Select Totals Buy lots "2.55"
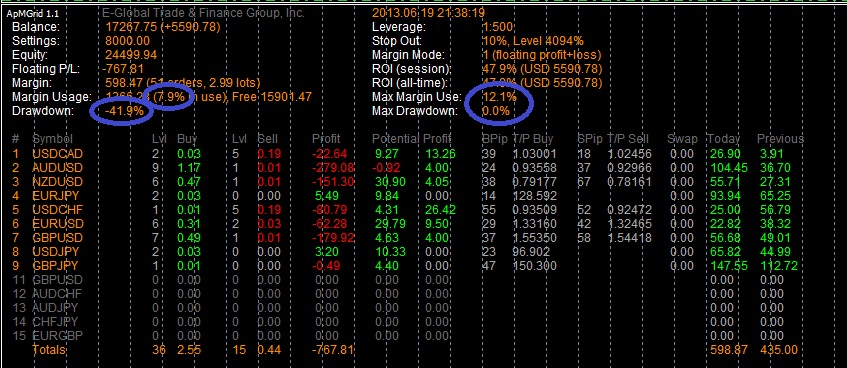 [x=189, y=350]
